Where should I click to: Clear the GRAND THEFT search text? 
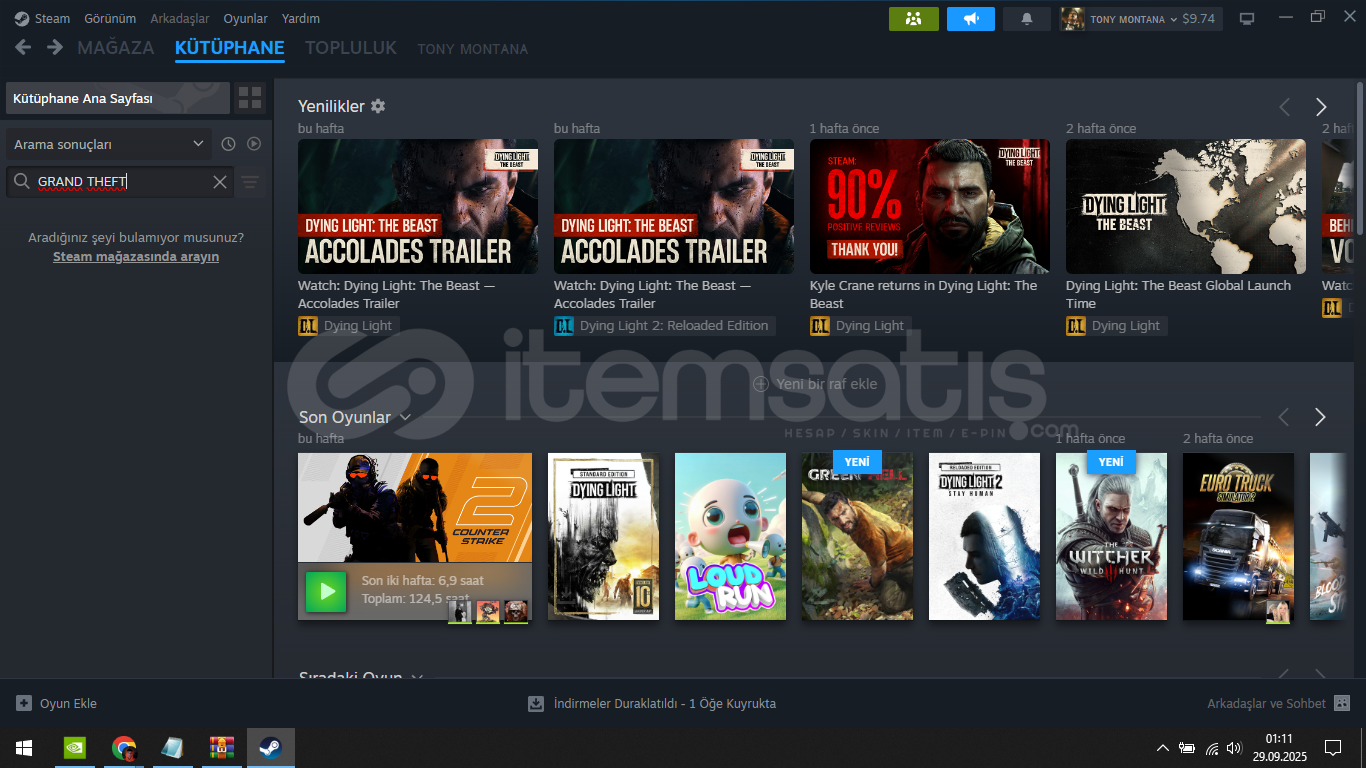click(x=220, y=182)
